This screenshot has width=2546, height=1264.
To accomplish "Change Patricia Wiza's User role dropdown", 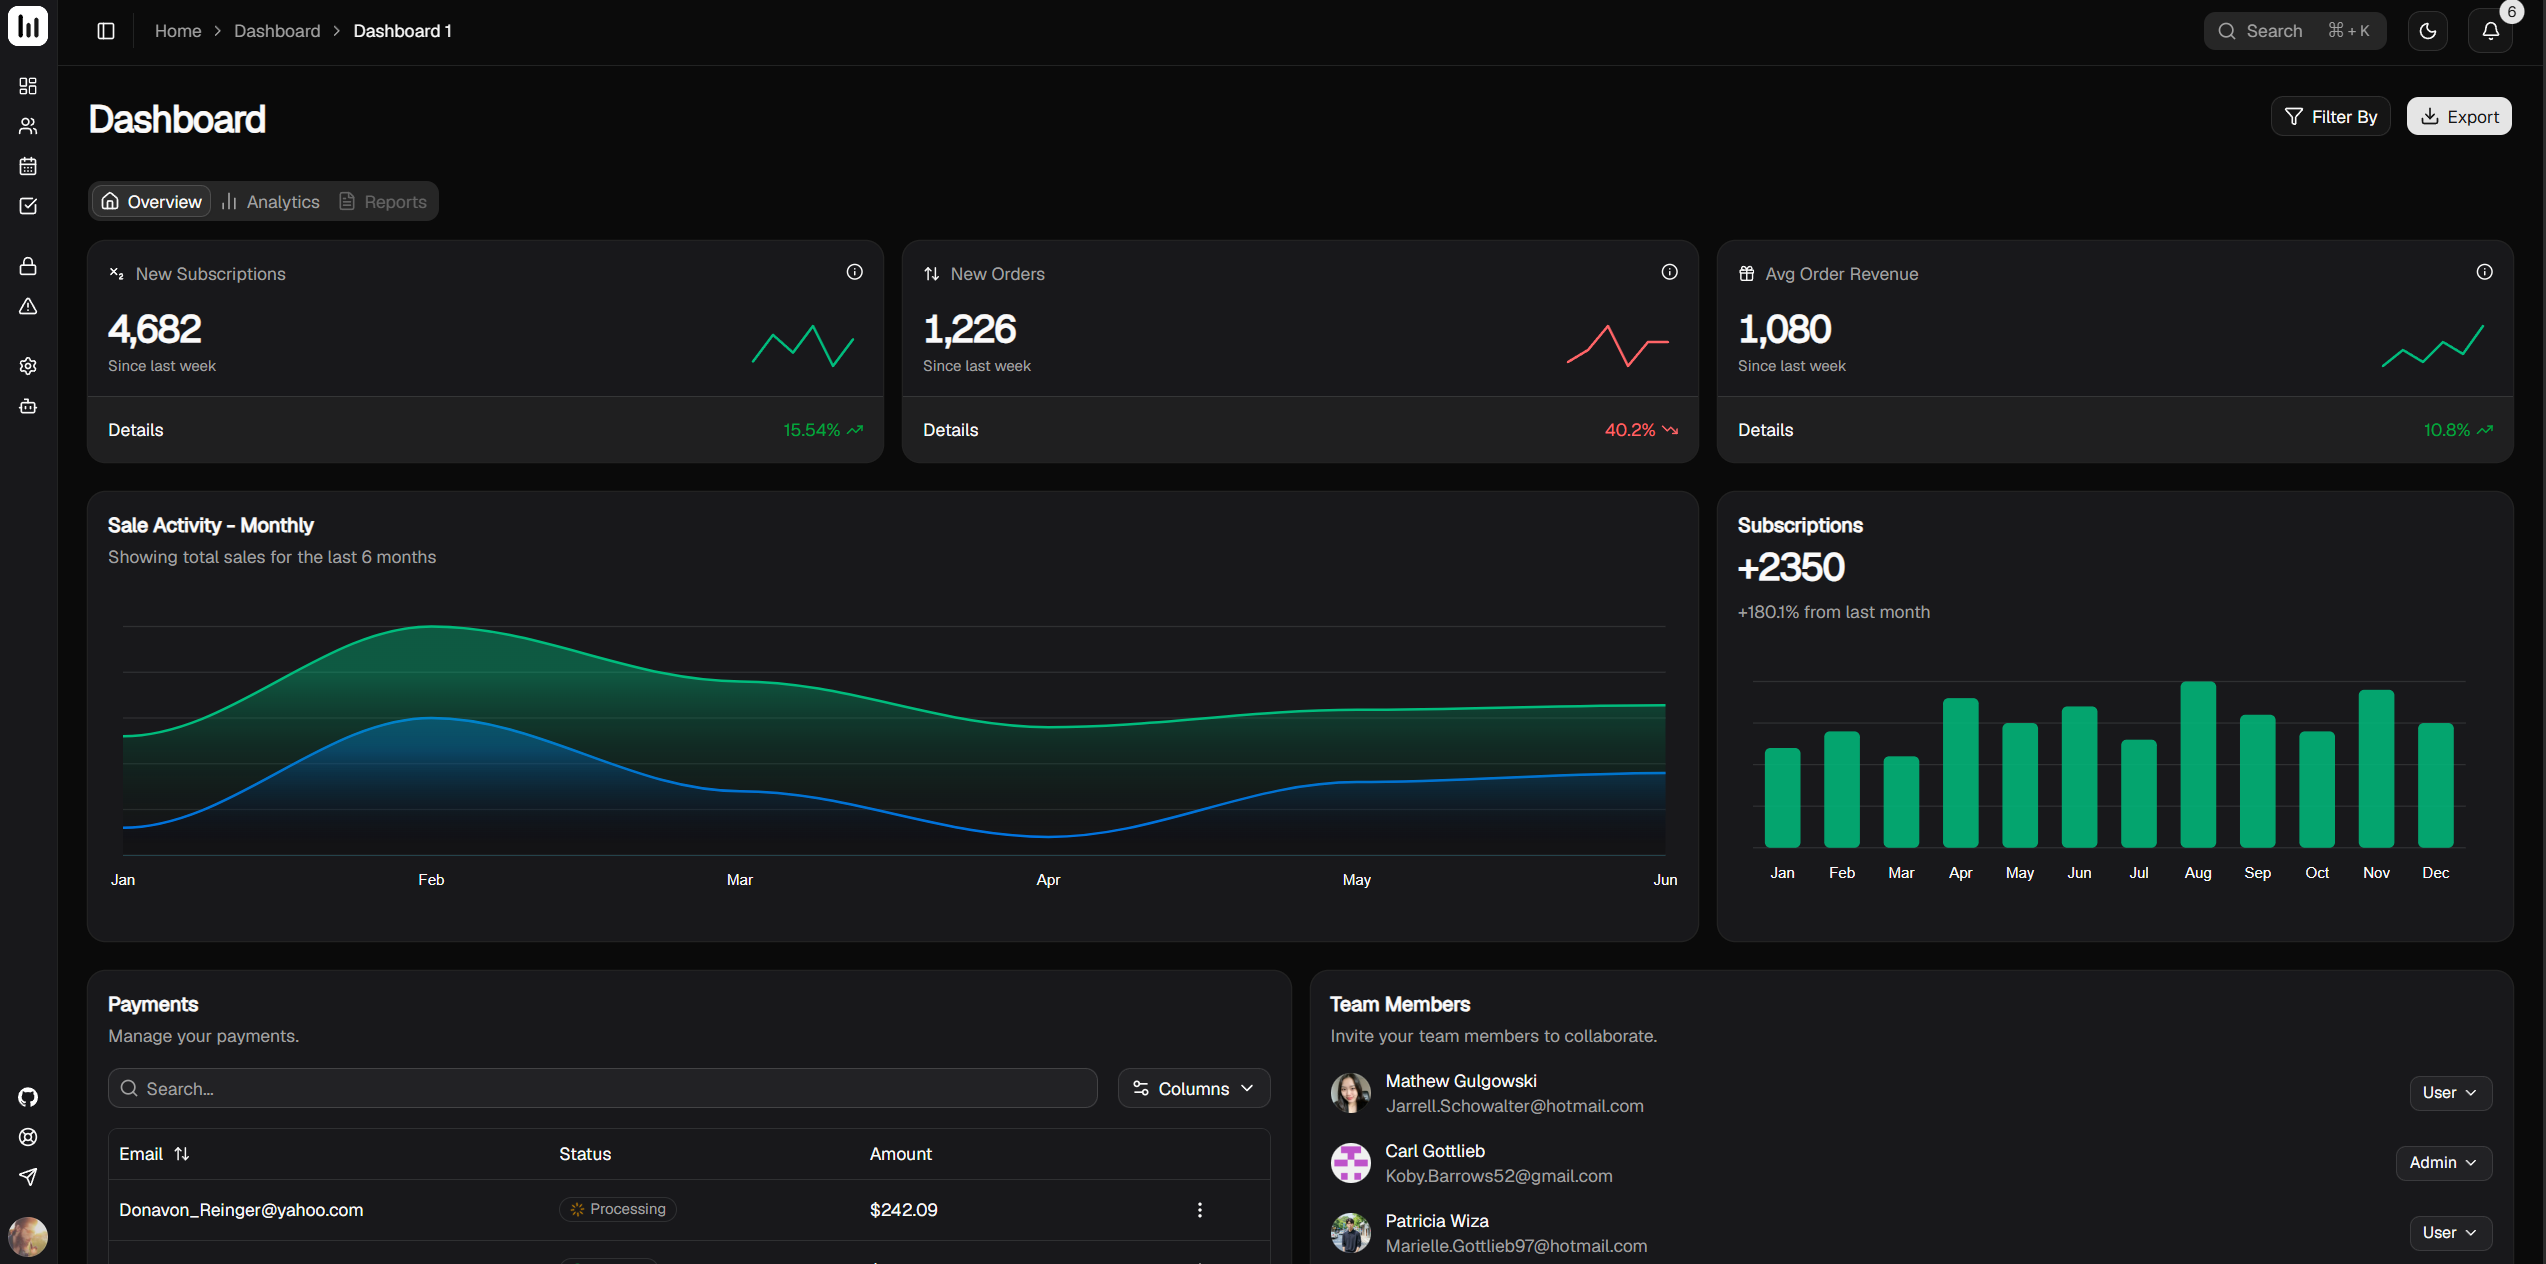I will pos(2451,1233).
